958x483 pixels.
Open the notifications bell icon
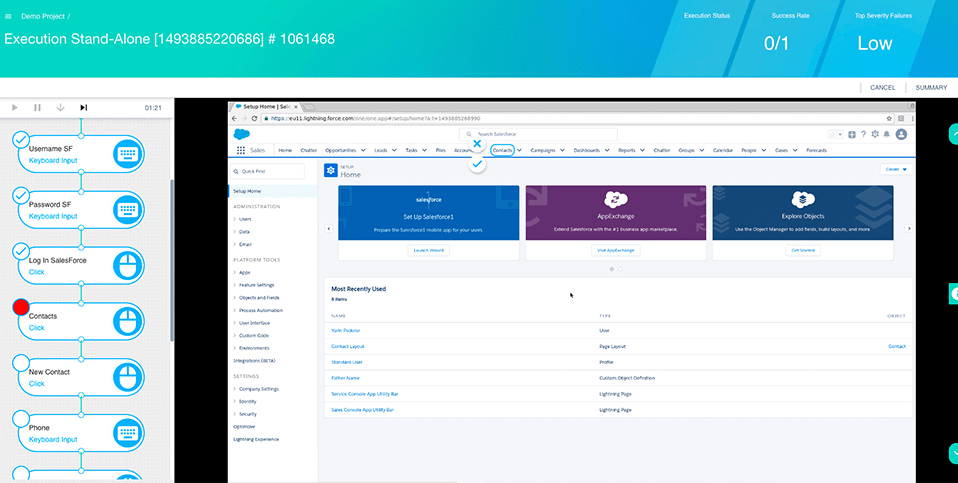pyautogui.click(x=887, y=134)
